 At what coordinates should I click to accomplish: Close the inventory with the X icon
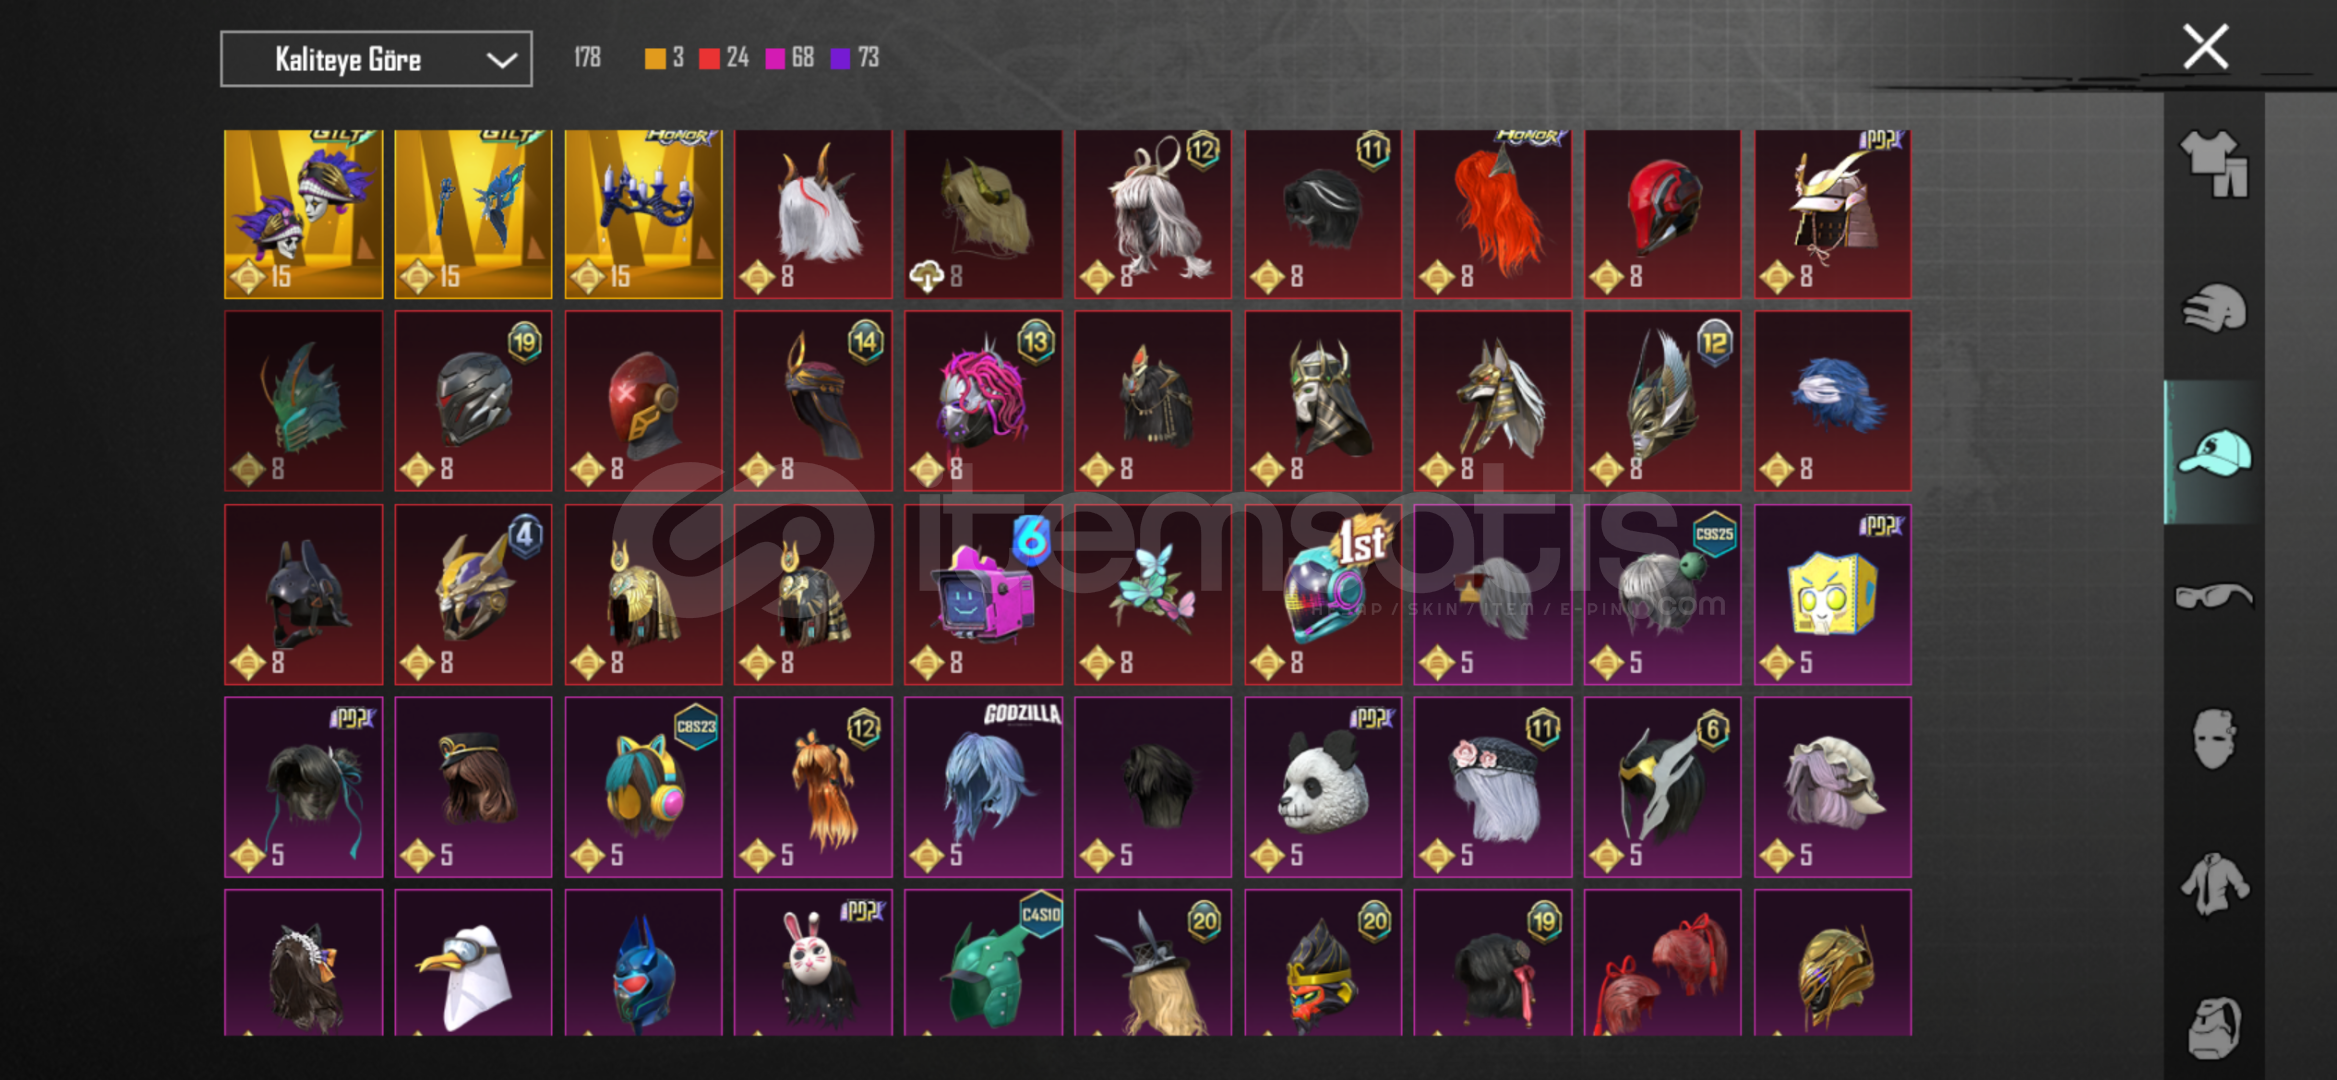[2205, 47]
